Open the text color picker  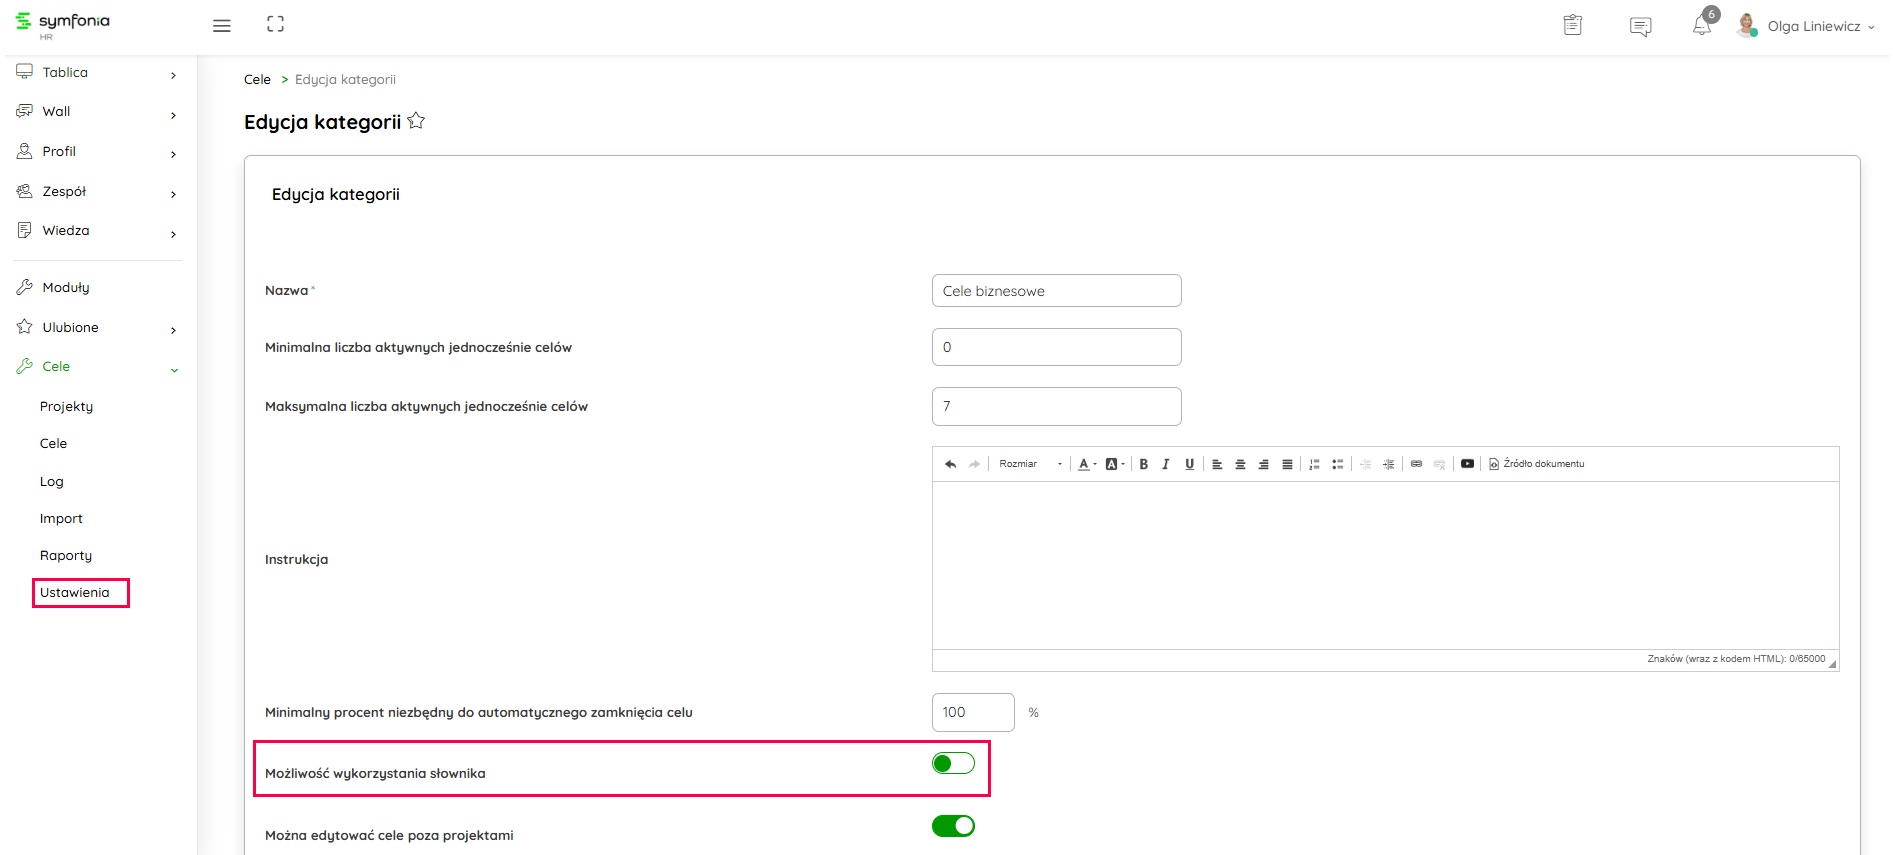click(x=1087, y=464)
